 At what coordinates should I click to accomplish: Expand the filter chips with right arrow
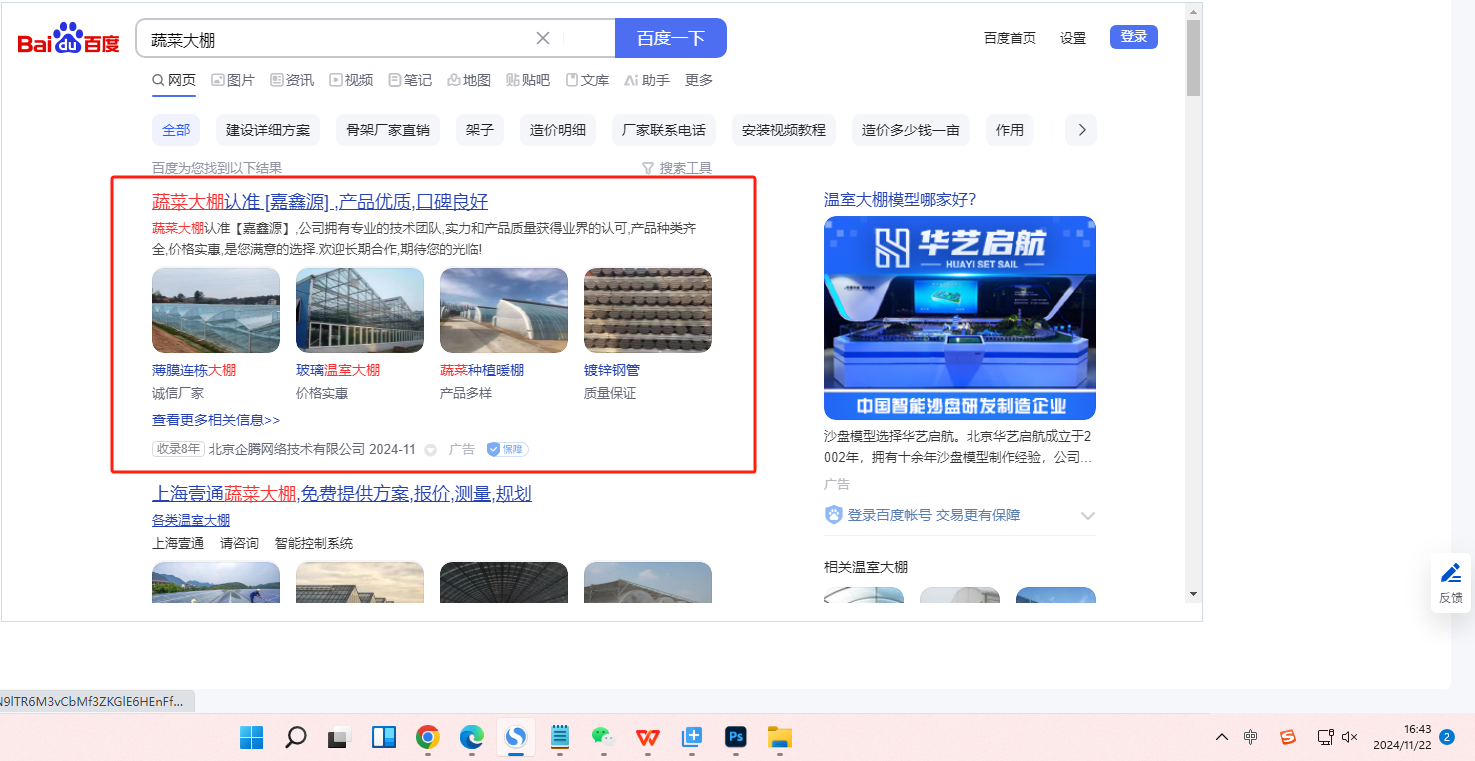click(1081, 130)
